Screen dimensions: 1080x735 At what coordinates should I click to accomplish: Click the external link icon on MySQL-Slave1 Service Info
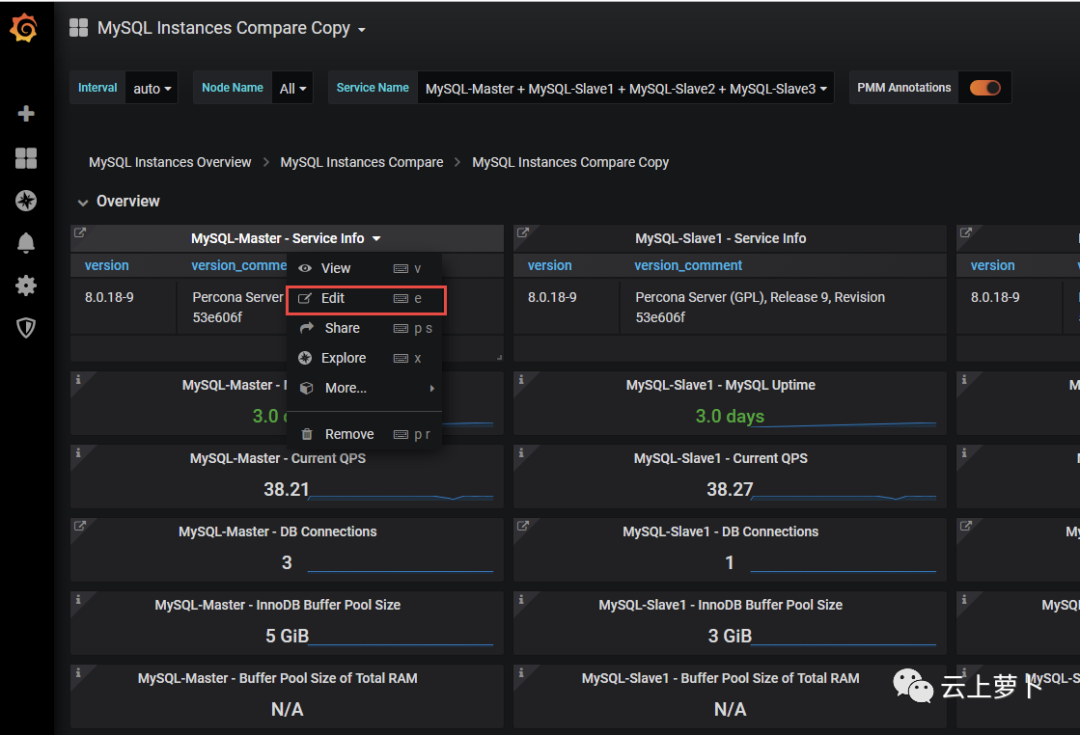[523, 233]
